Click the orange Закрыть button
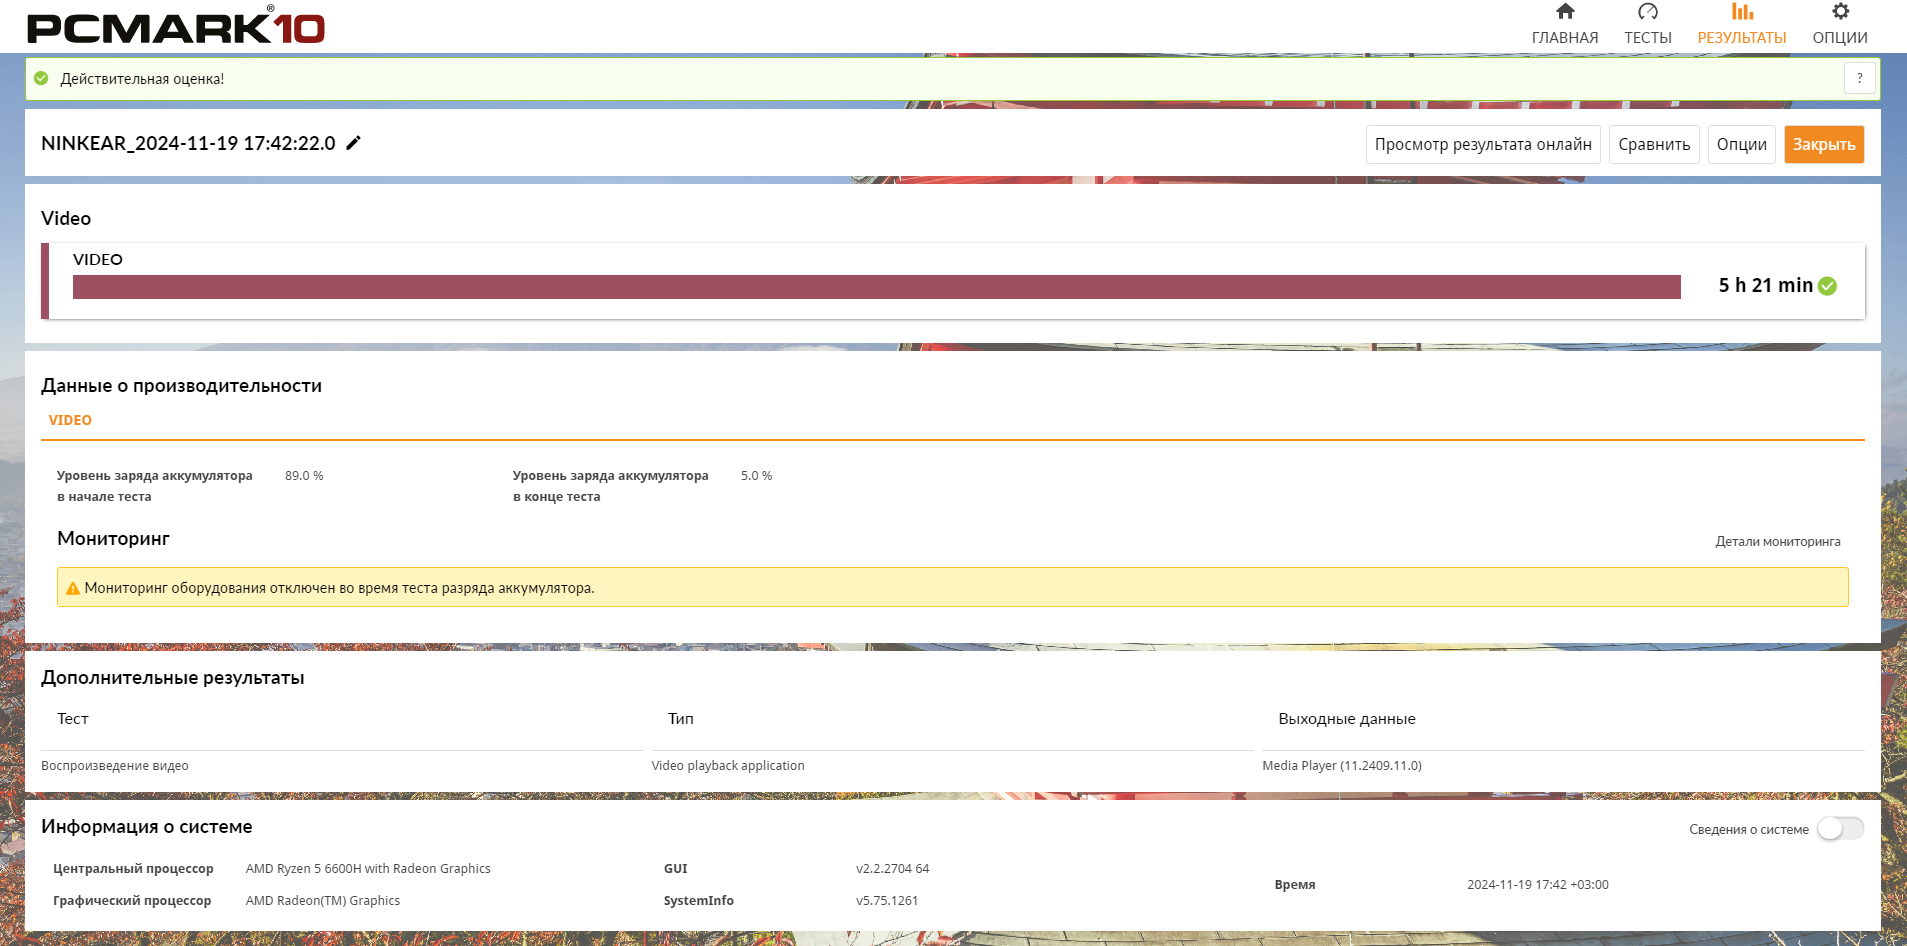 point(1824,144)
